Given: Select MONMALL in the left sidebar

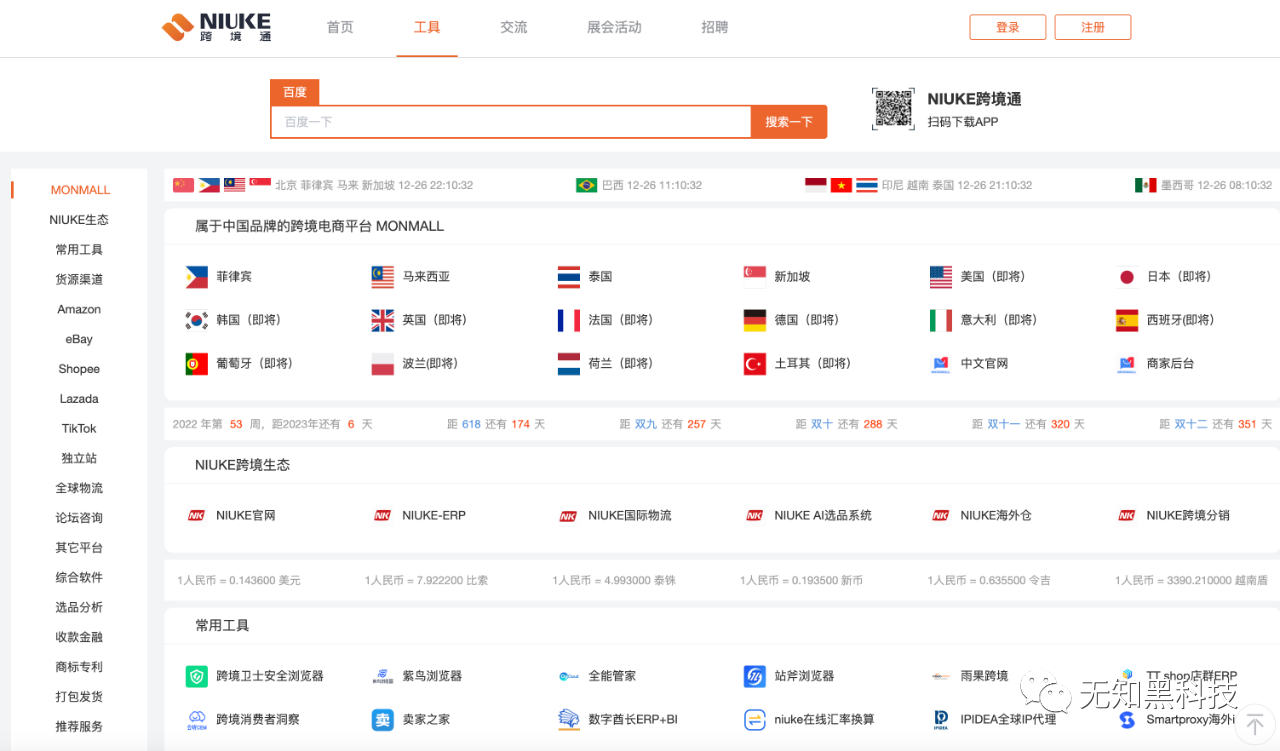Looking at the screenshot, I should tap(80, 190).
